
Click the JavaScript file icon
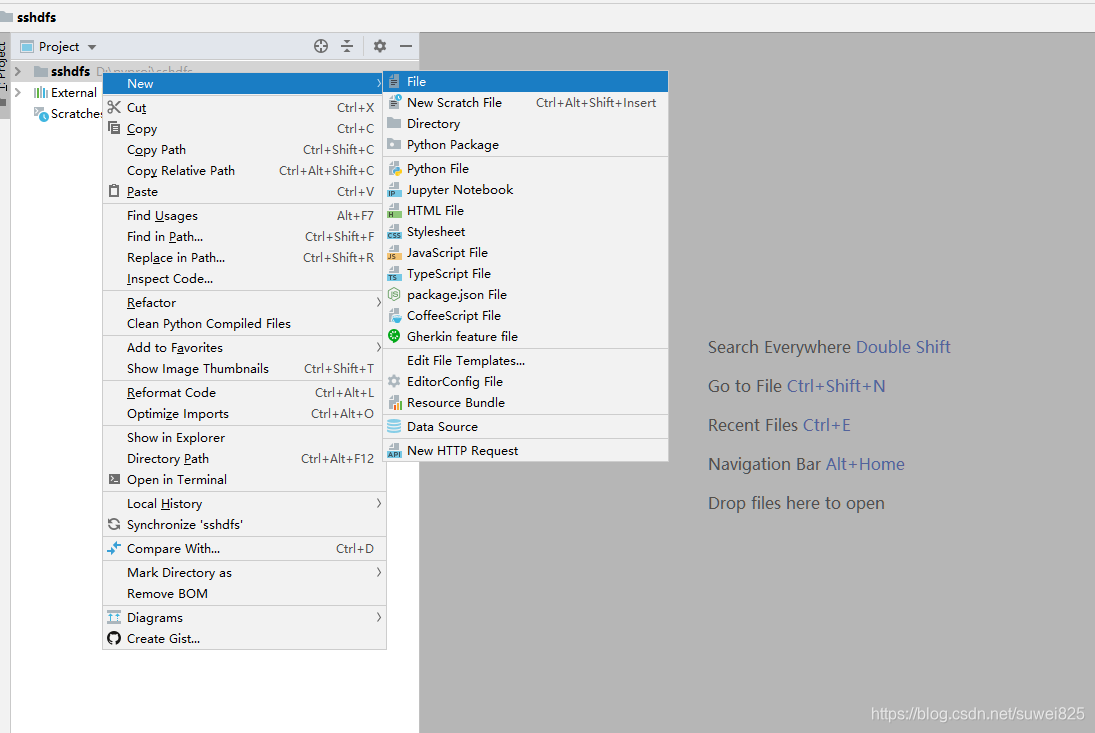[x=395, y=252]
